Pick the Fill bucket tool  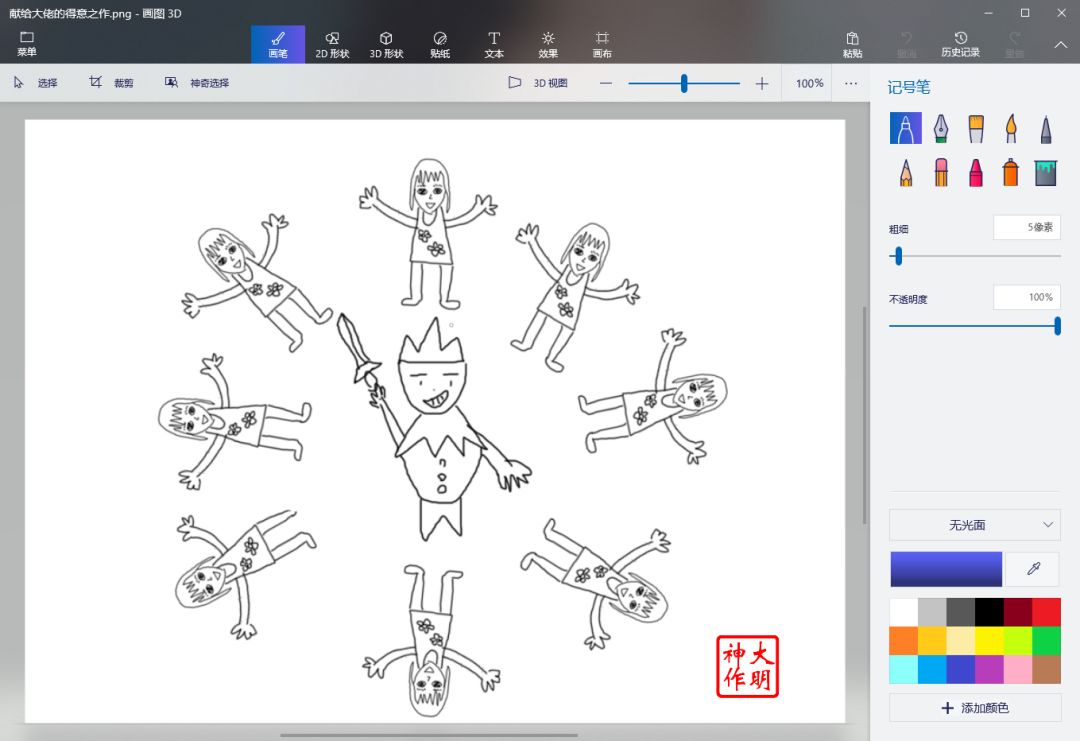coord(1046,172)
